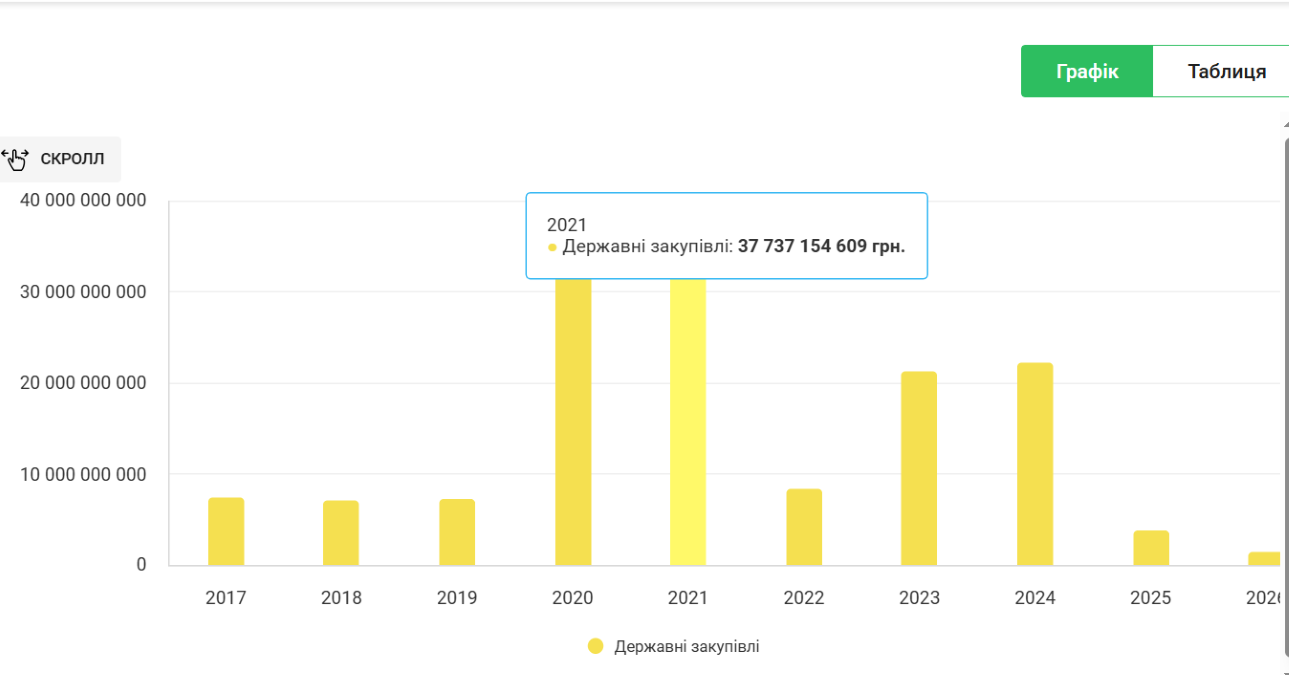This screenshot has height=675, width=1289.
Task: Click the yellow legend circle marker
Action: pyautogui.click(x=596, y=646)
